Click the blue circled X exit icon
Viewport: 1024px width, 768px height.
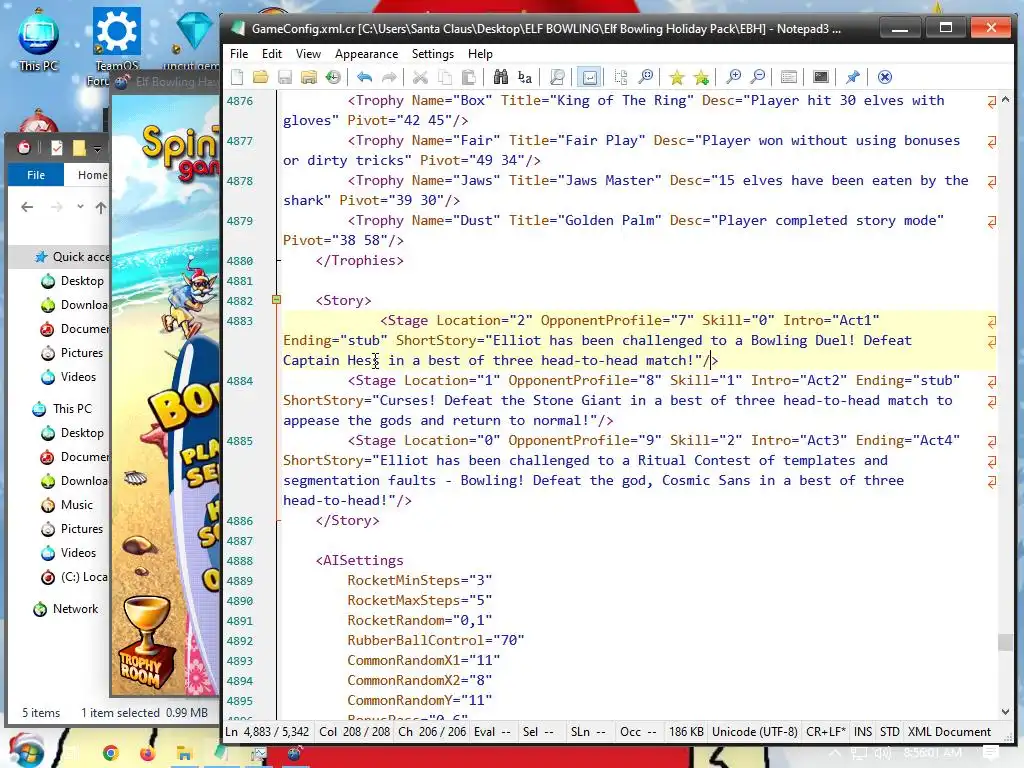click(x=884, y=77)
